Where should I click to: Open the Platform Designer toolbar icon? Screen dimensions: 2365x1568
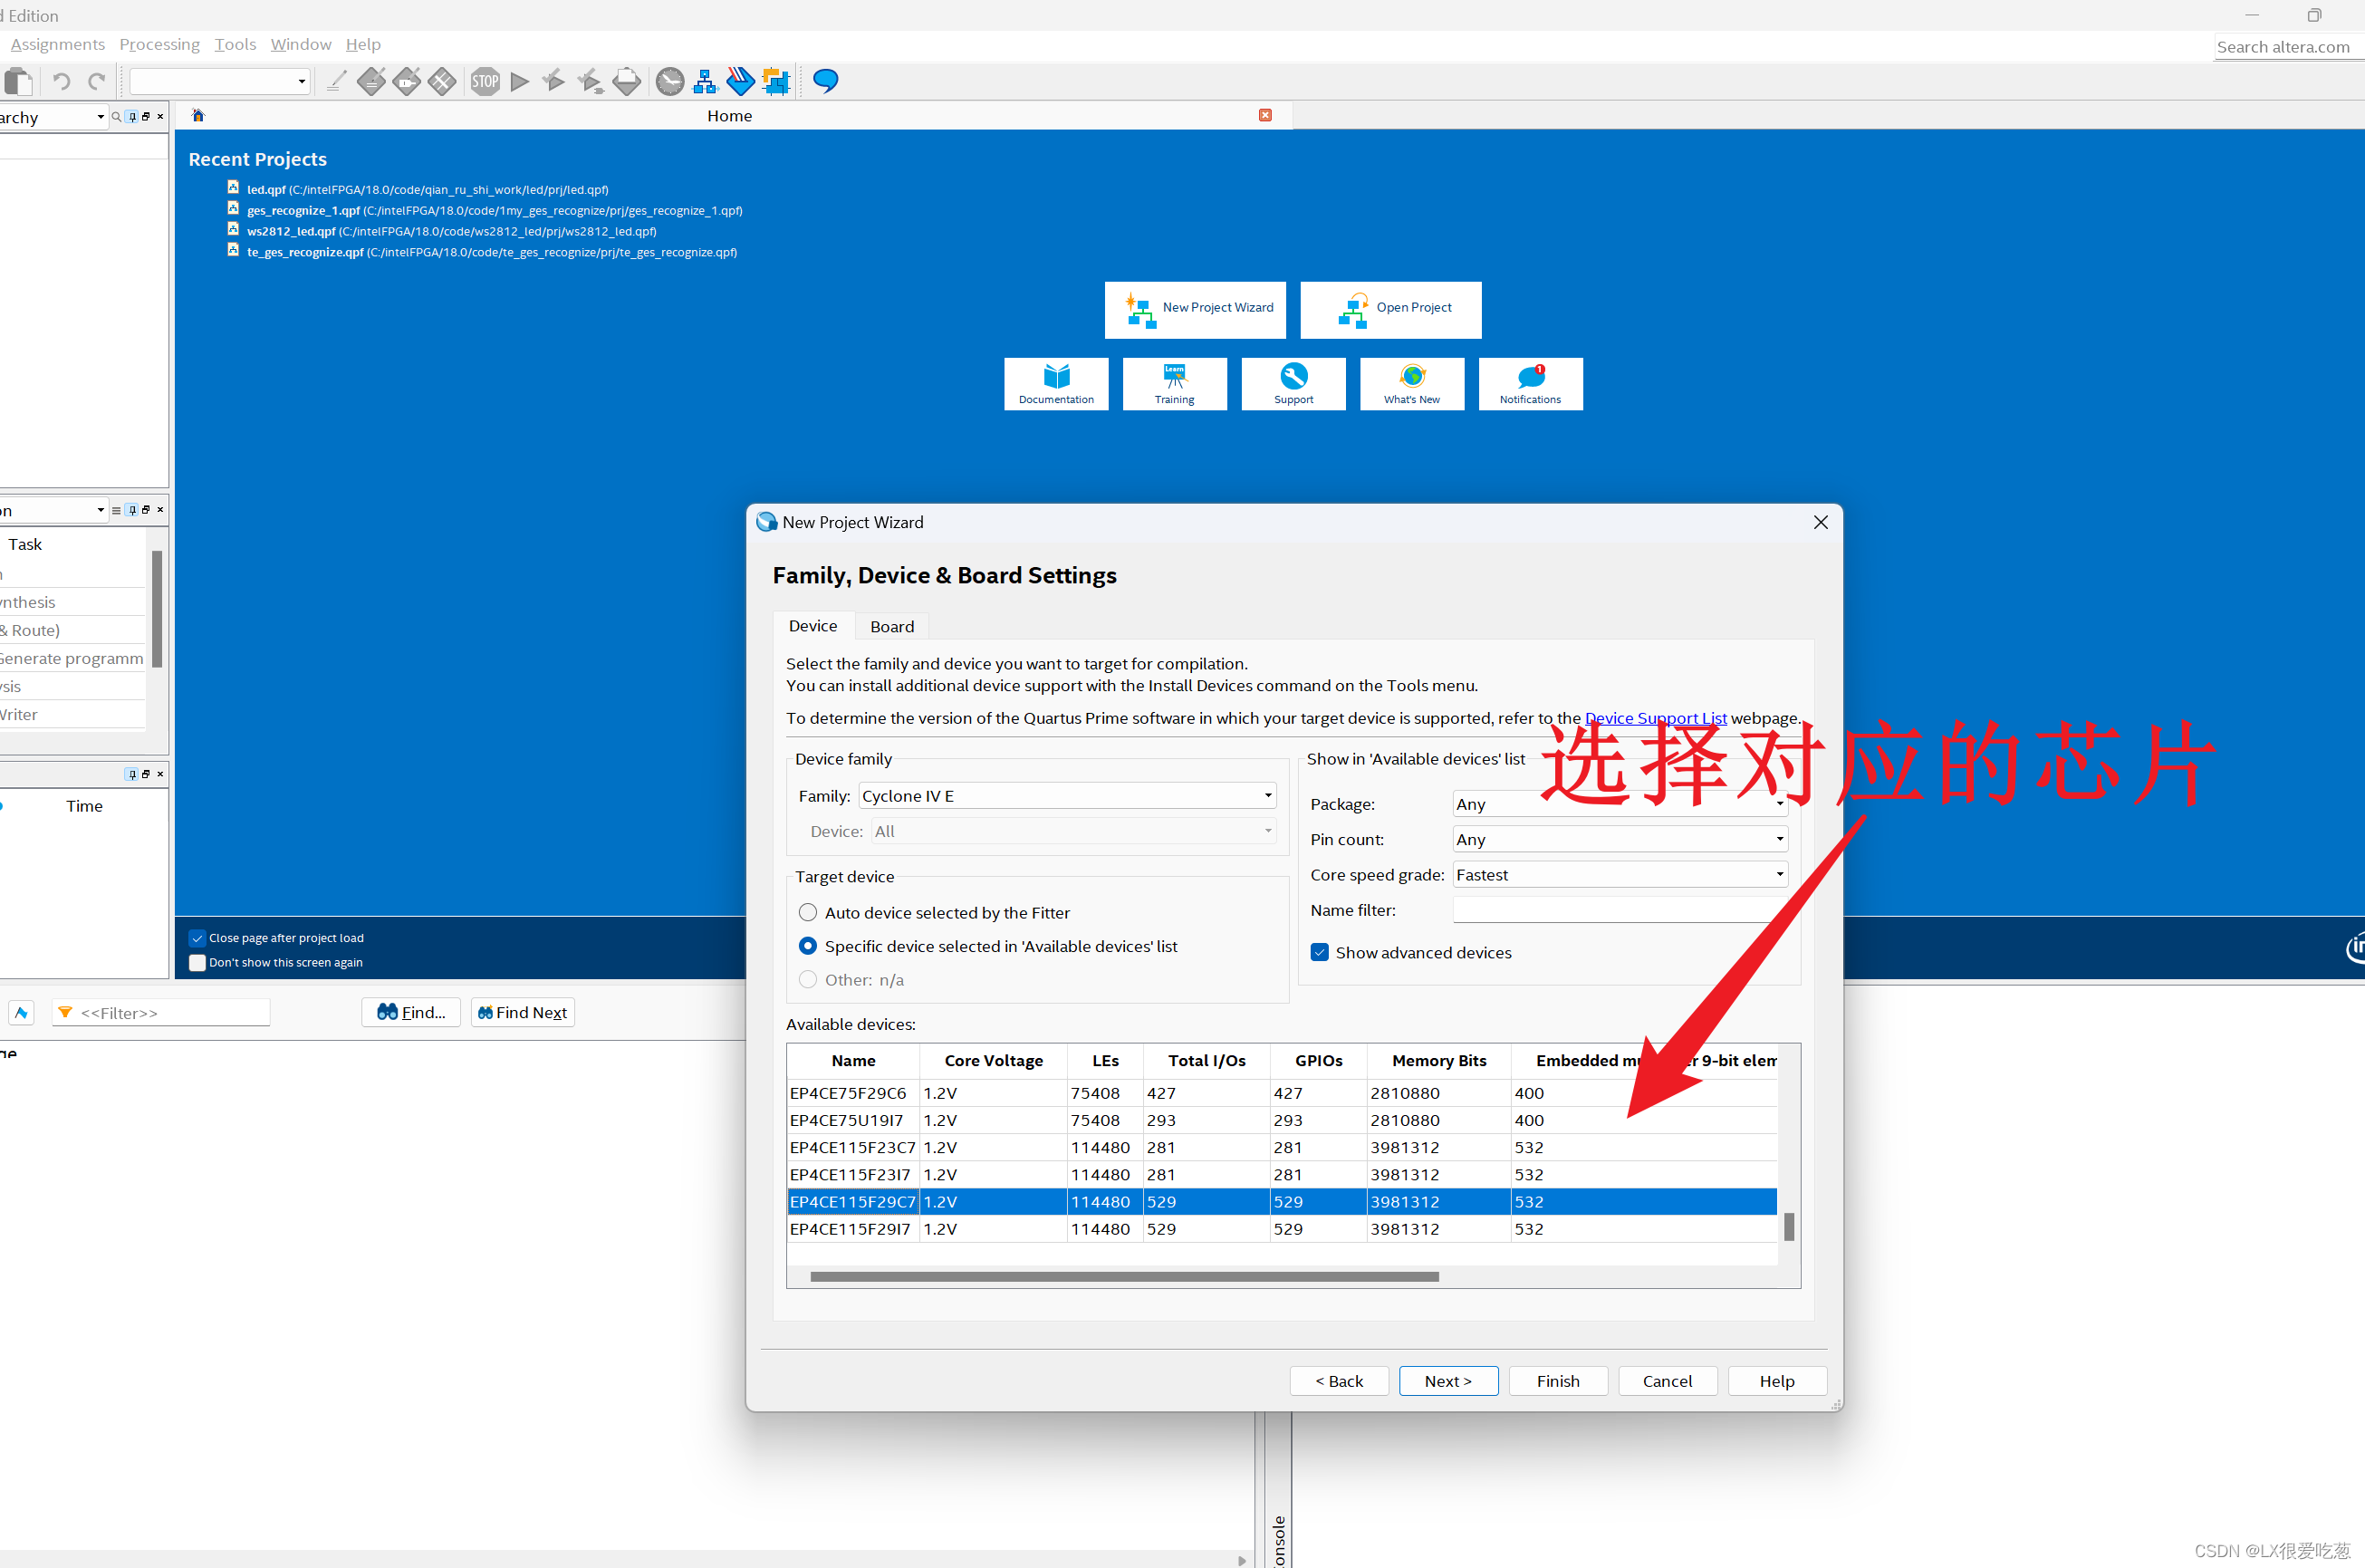click(x=776, y=81)
